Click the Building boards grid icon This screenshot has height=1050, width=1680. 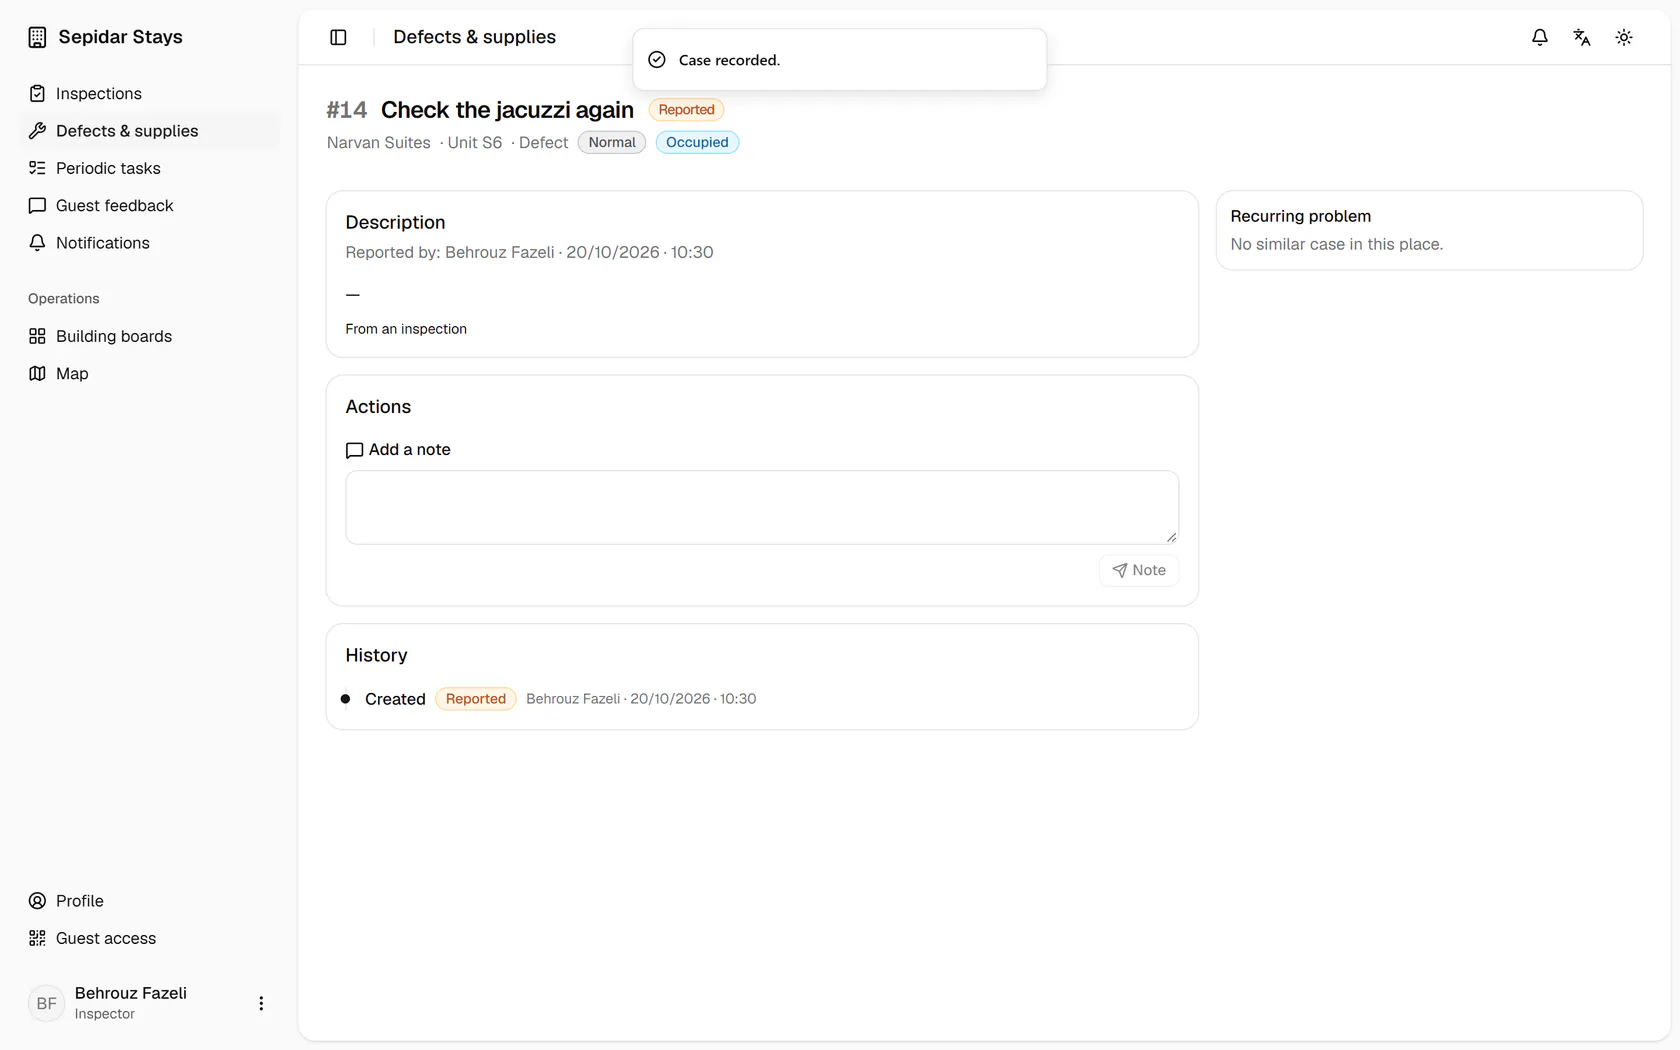37,336
